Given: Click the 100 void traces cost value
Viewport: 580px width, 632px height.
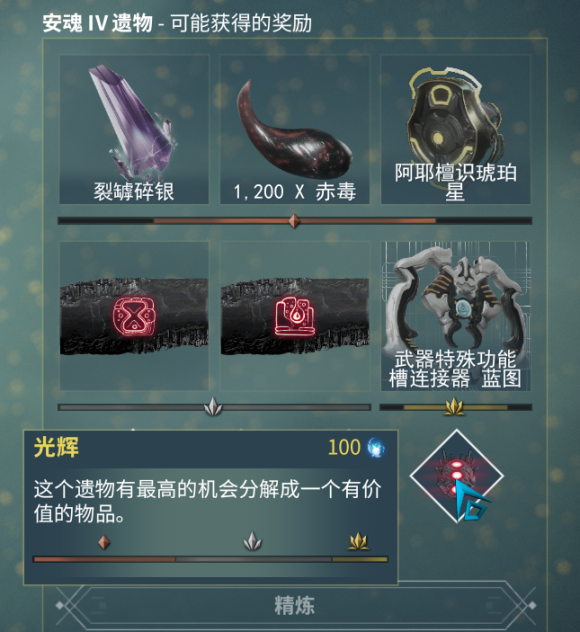Looking at the screenshot, I should coord(345,447).
